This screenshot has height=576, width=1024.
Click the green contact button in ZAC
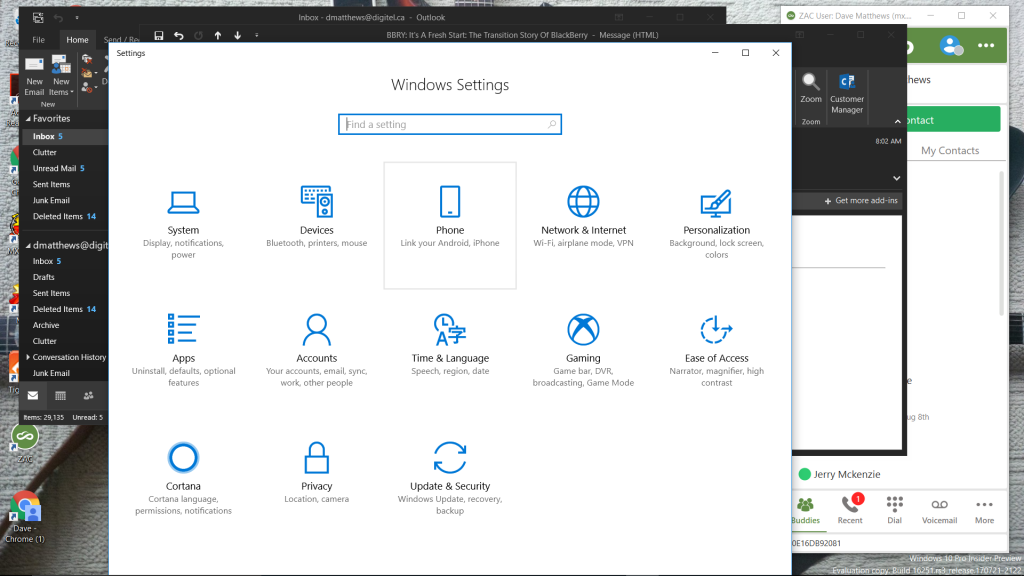(953, 120)
